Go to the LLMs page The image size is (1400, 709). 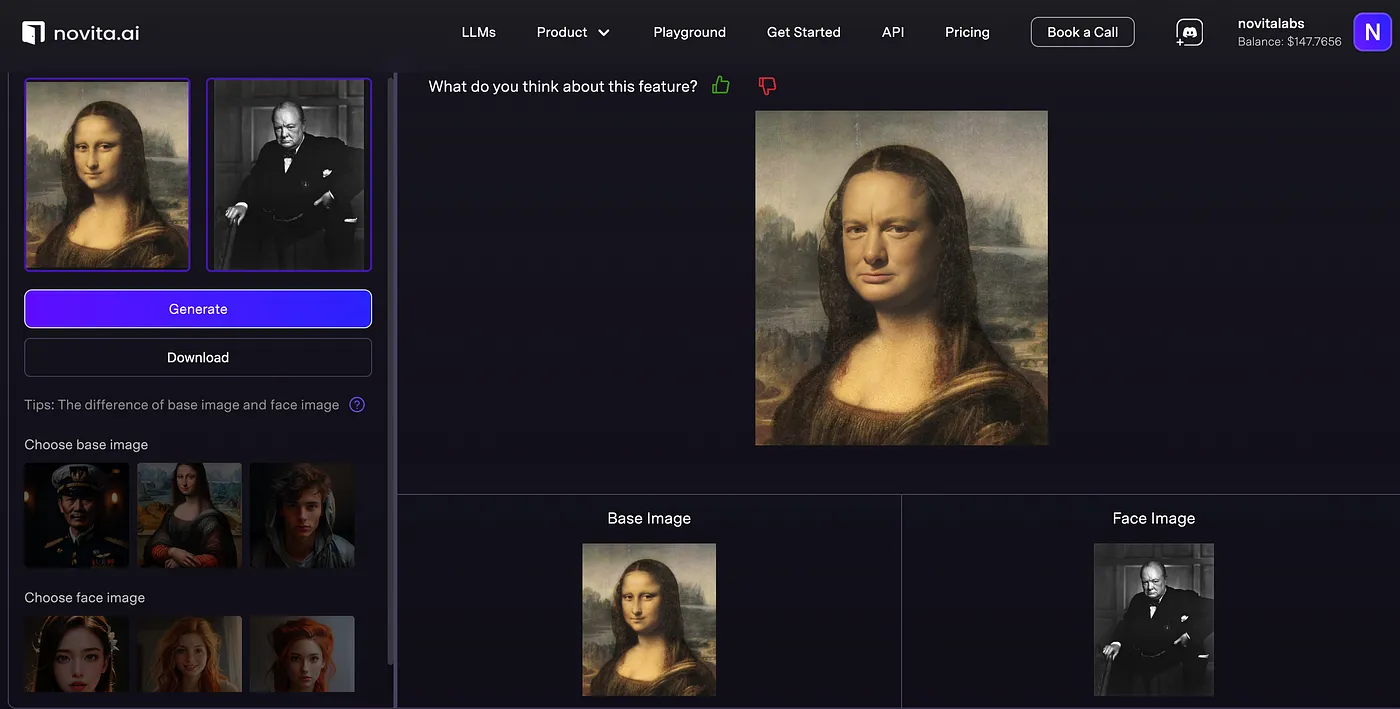[x=478, y=32]
